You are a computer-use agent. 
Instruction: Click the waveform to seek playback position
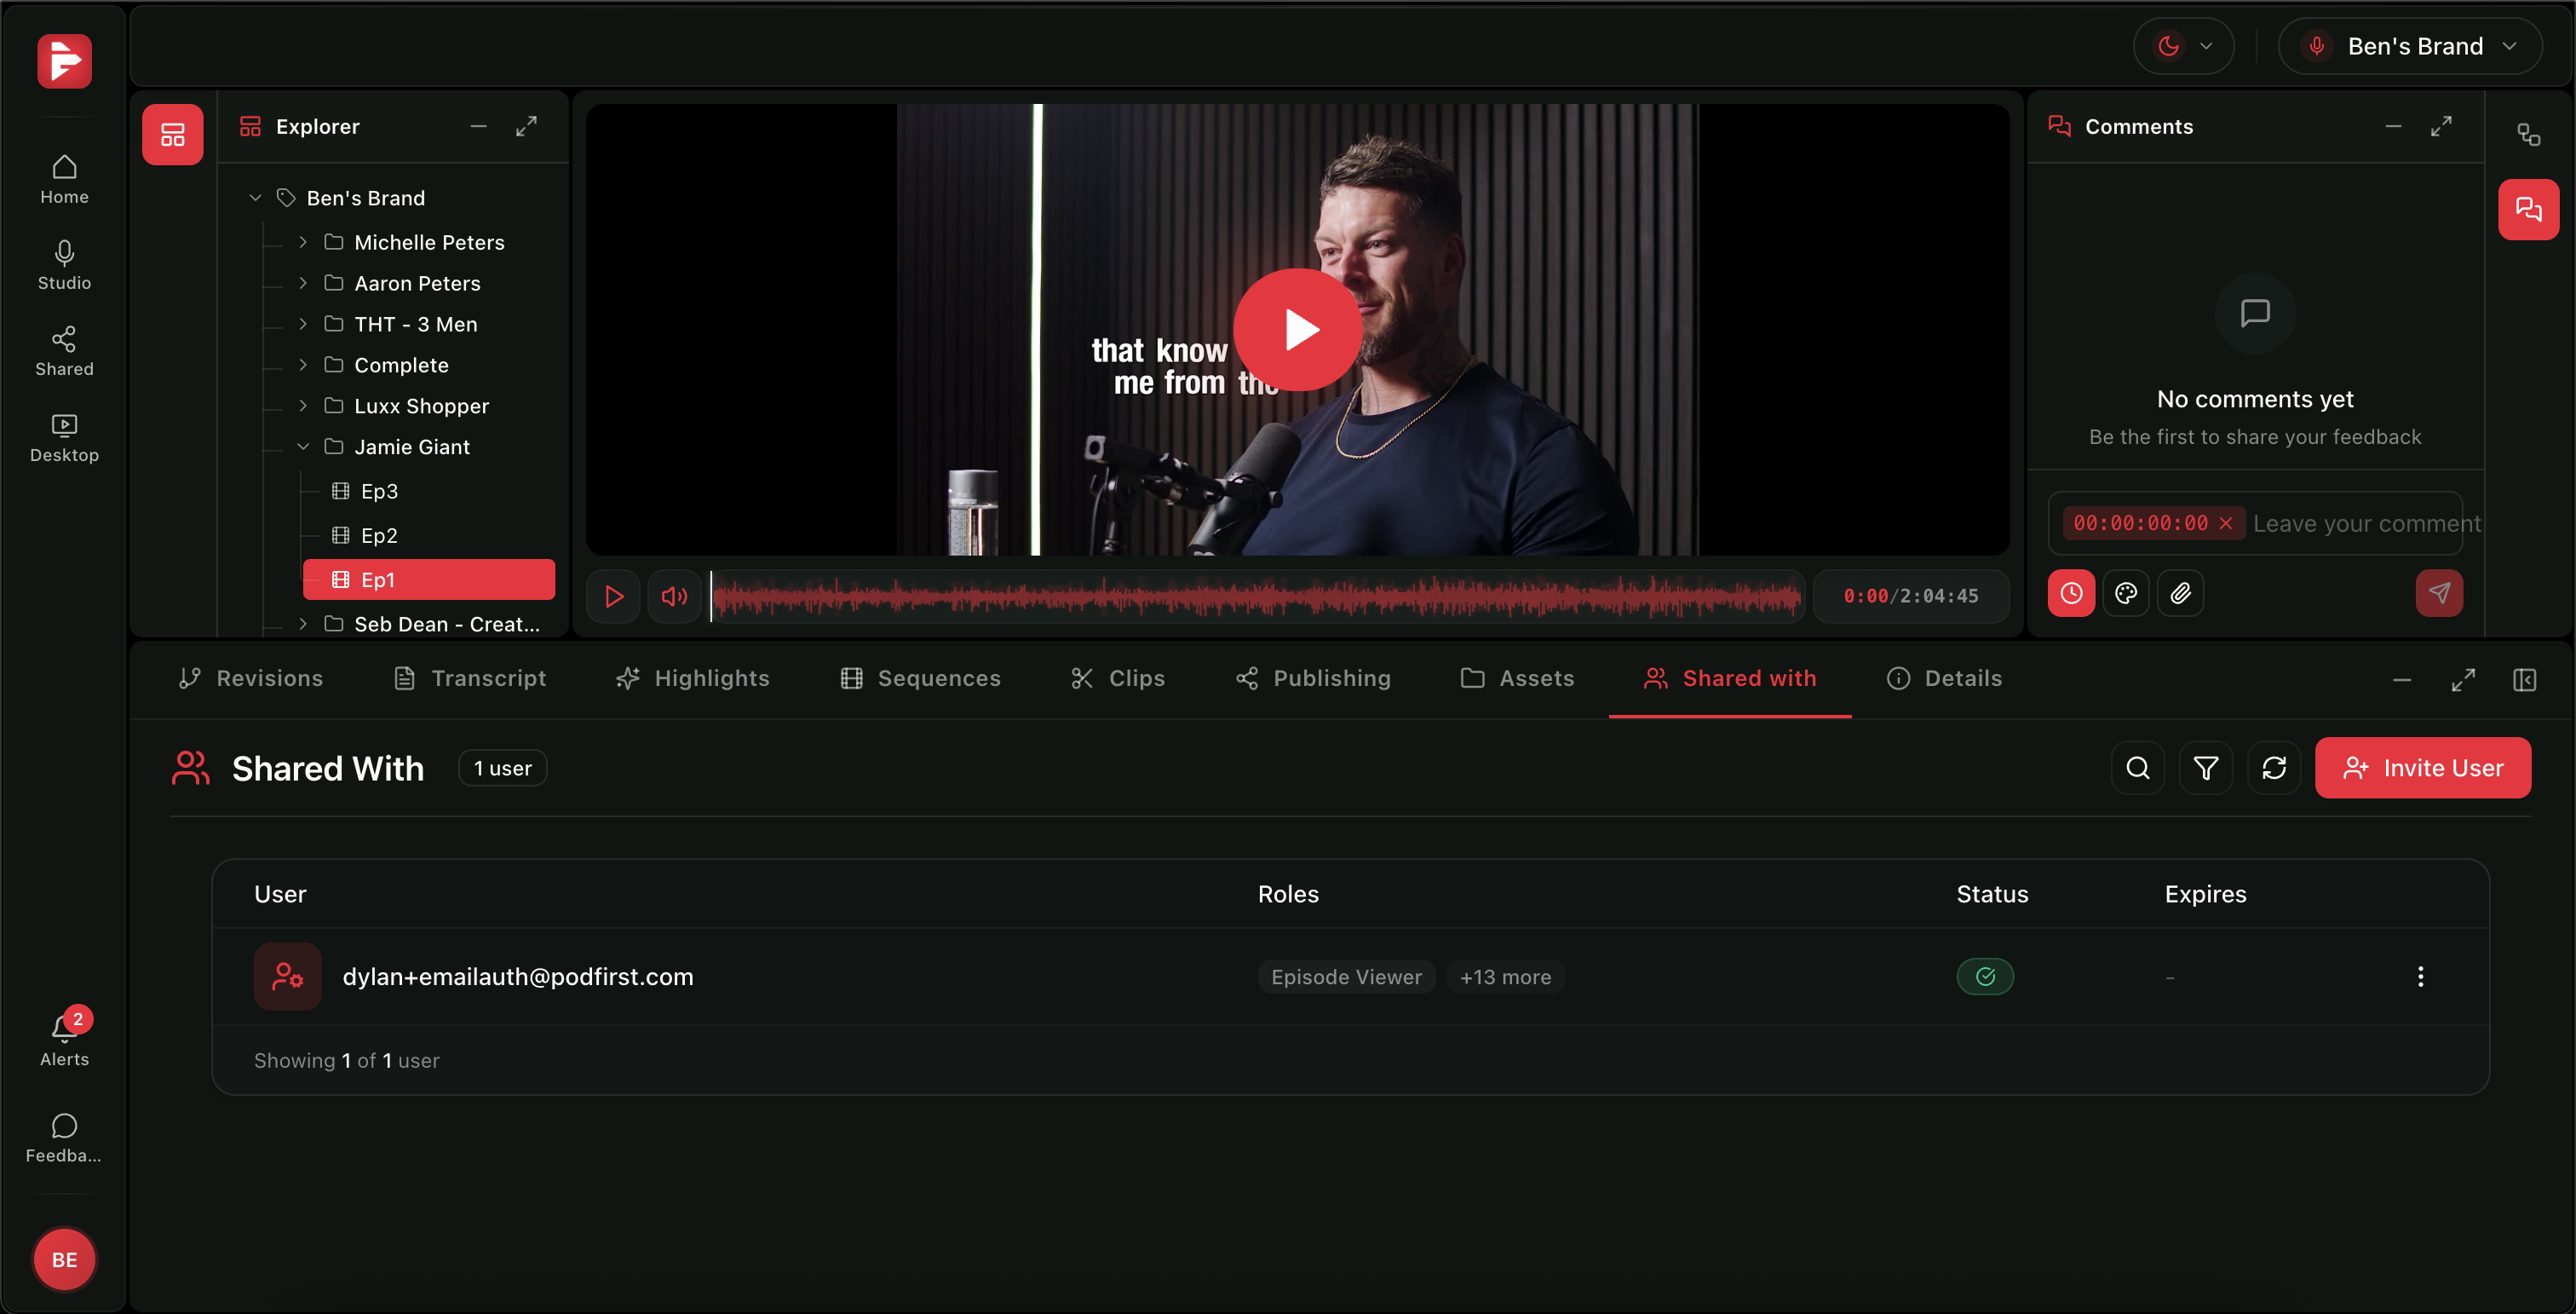click(x=1250, y=597)
